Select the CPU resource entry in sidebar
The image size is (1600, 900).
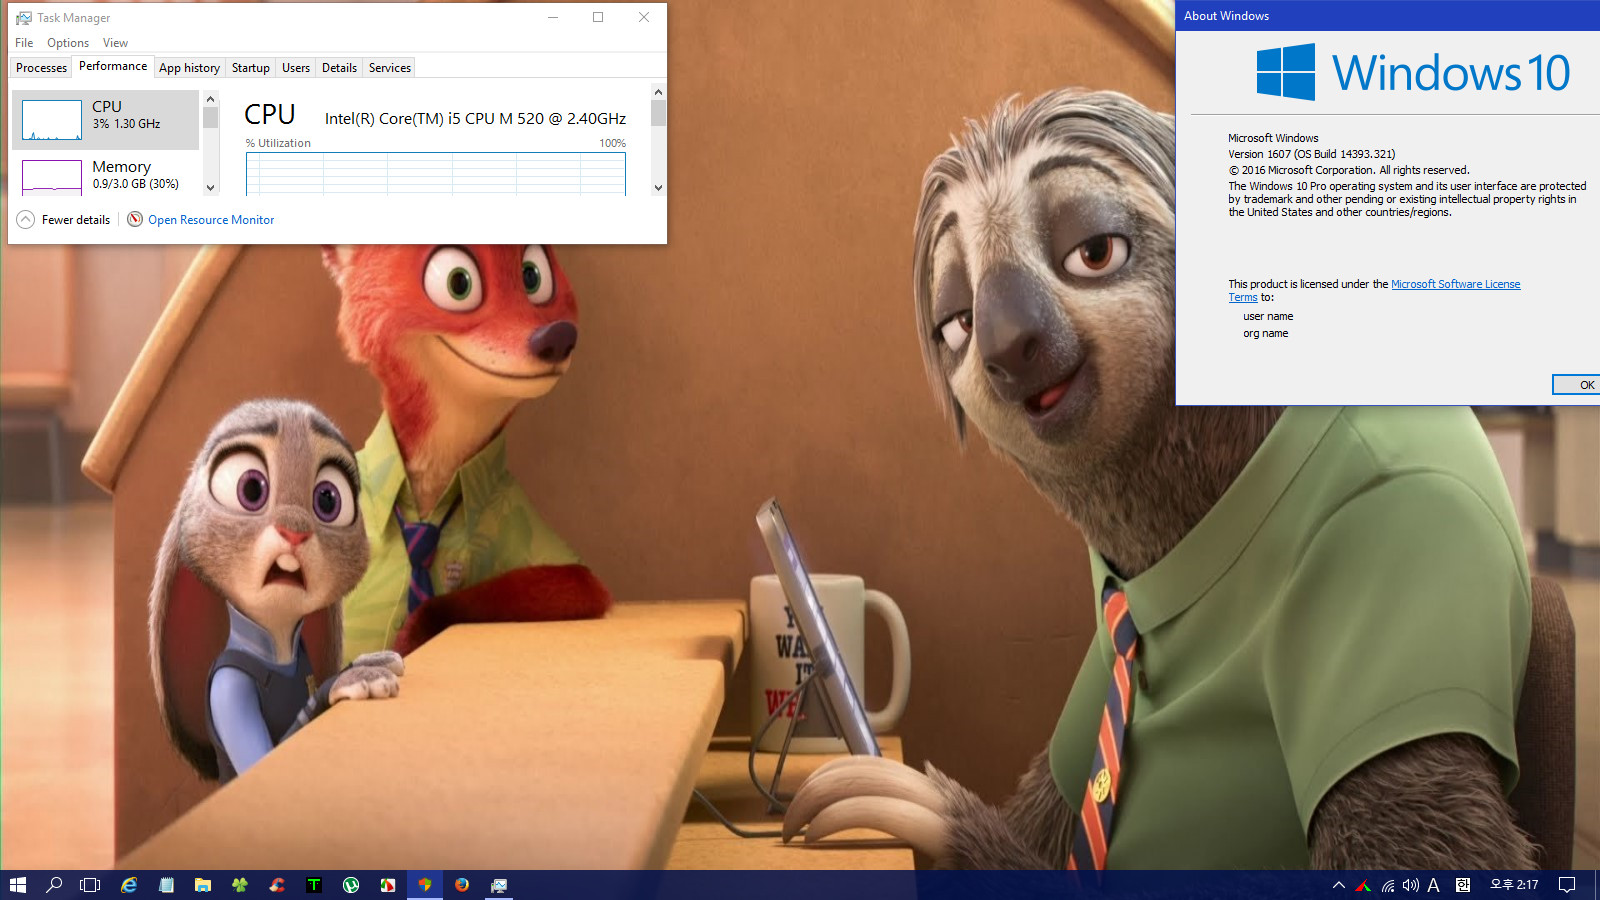[x=105, y=120]
